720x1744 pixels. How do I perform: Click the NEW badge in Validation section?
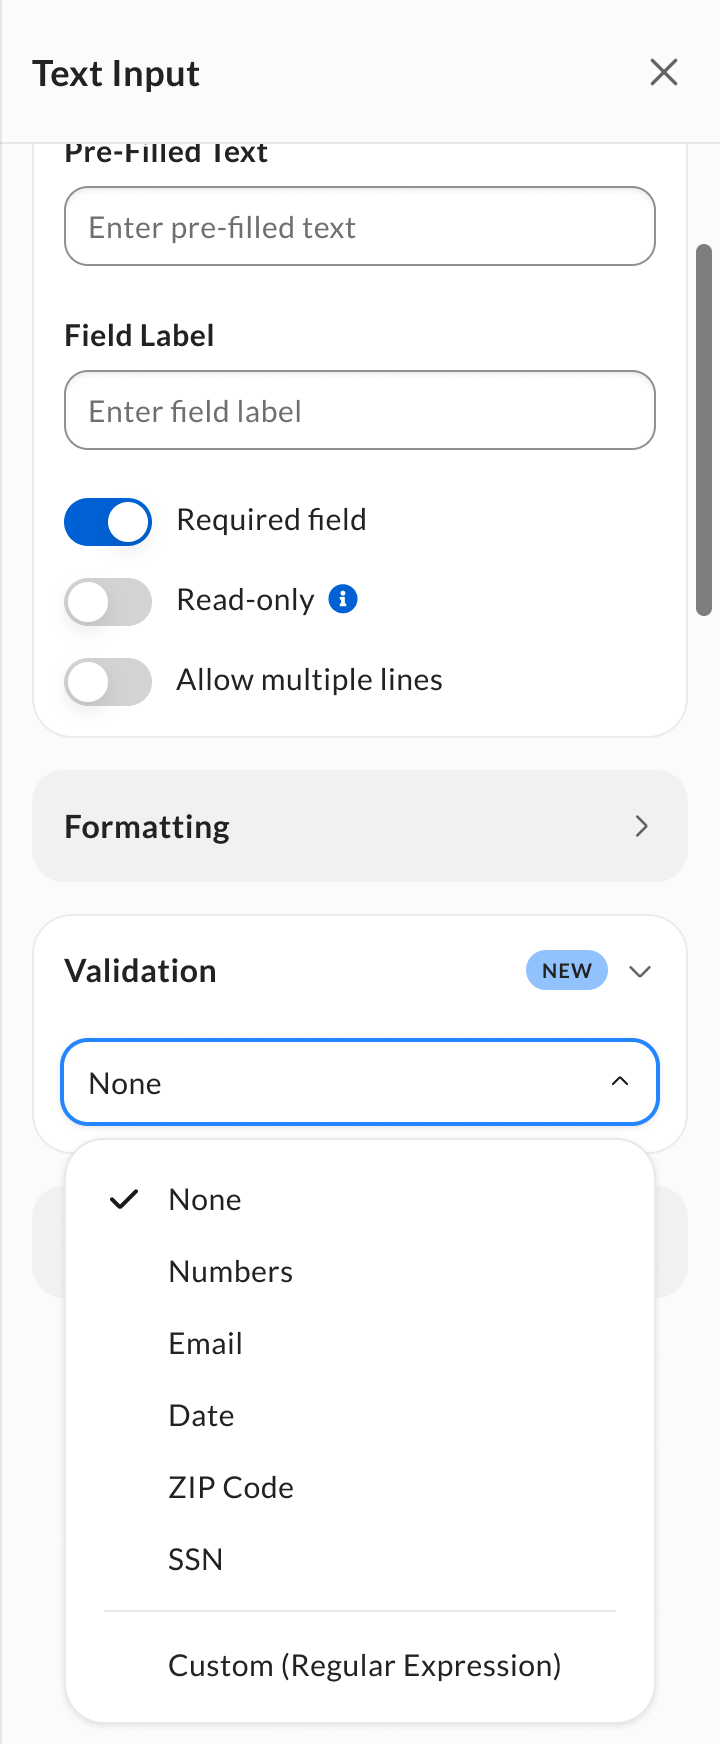point(566,970)
